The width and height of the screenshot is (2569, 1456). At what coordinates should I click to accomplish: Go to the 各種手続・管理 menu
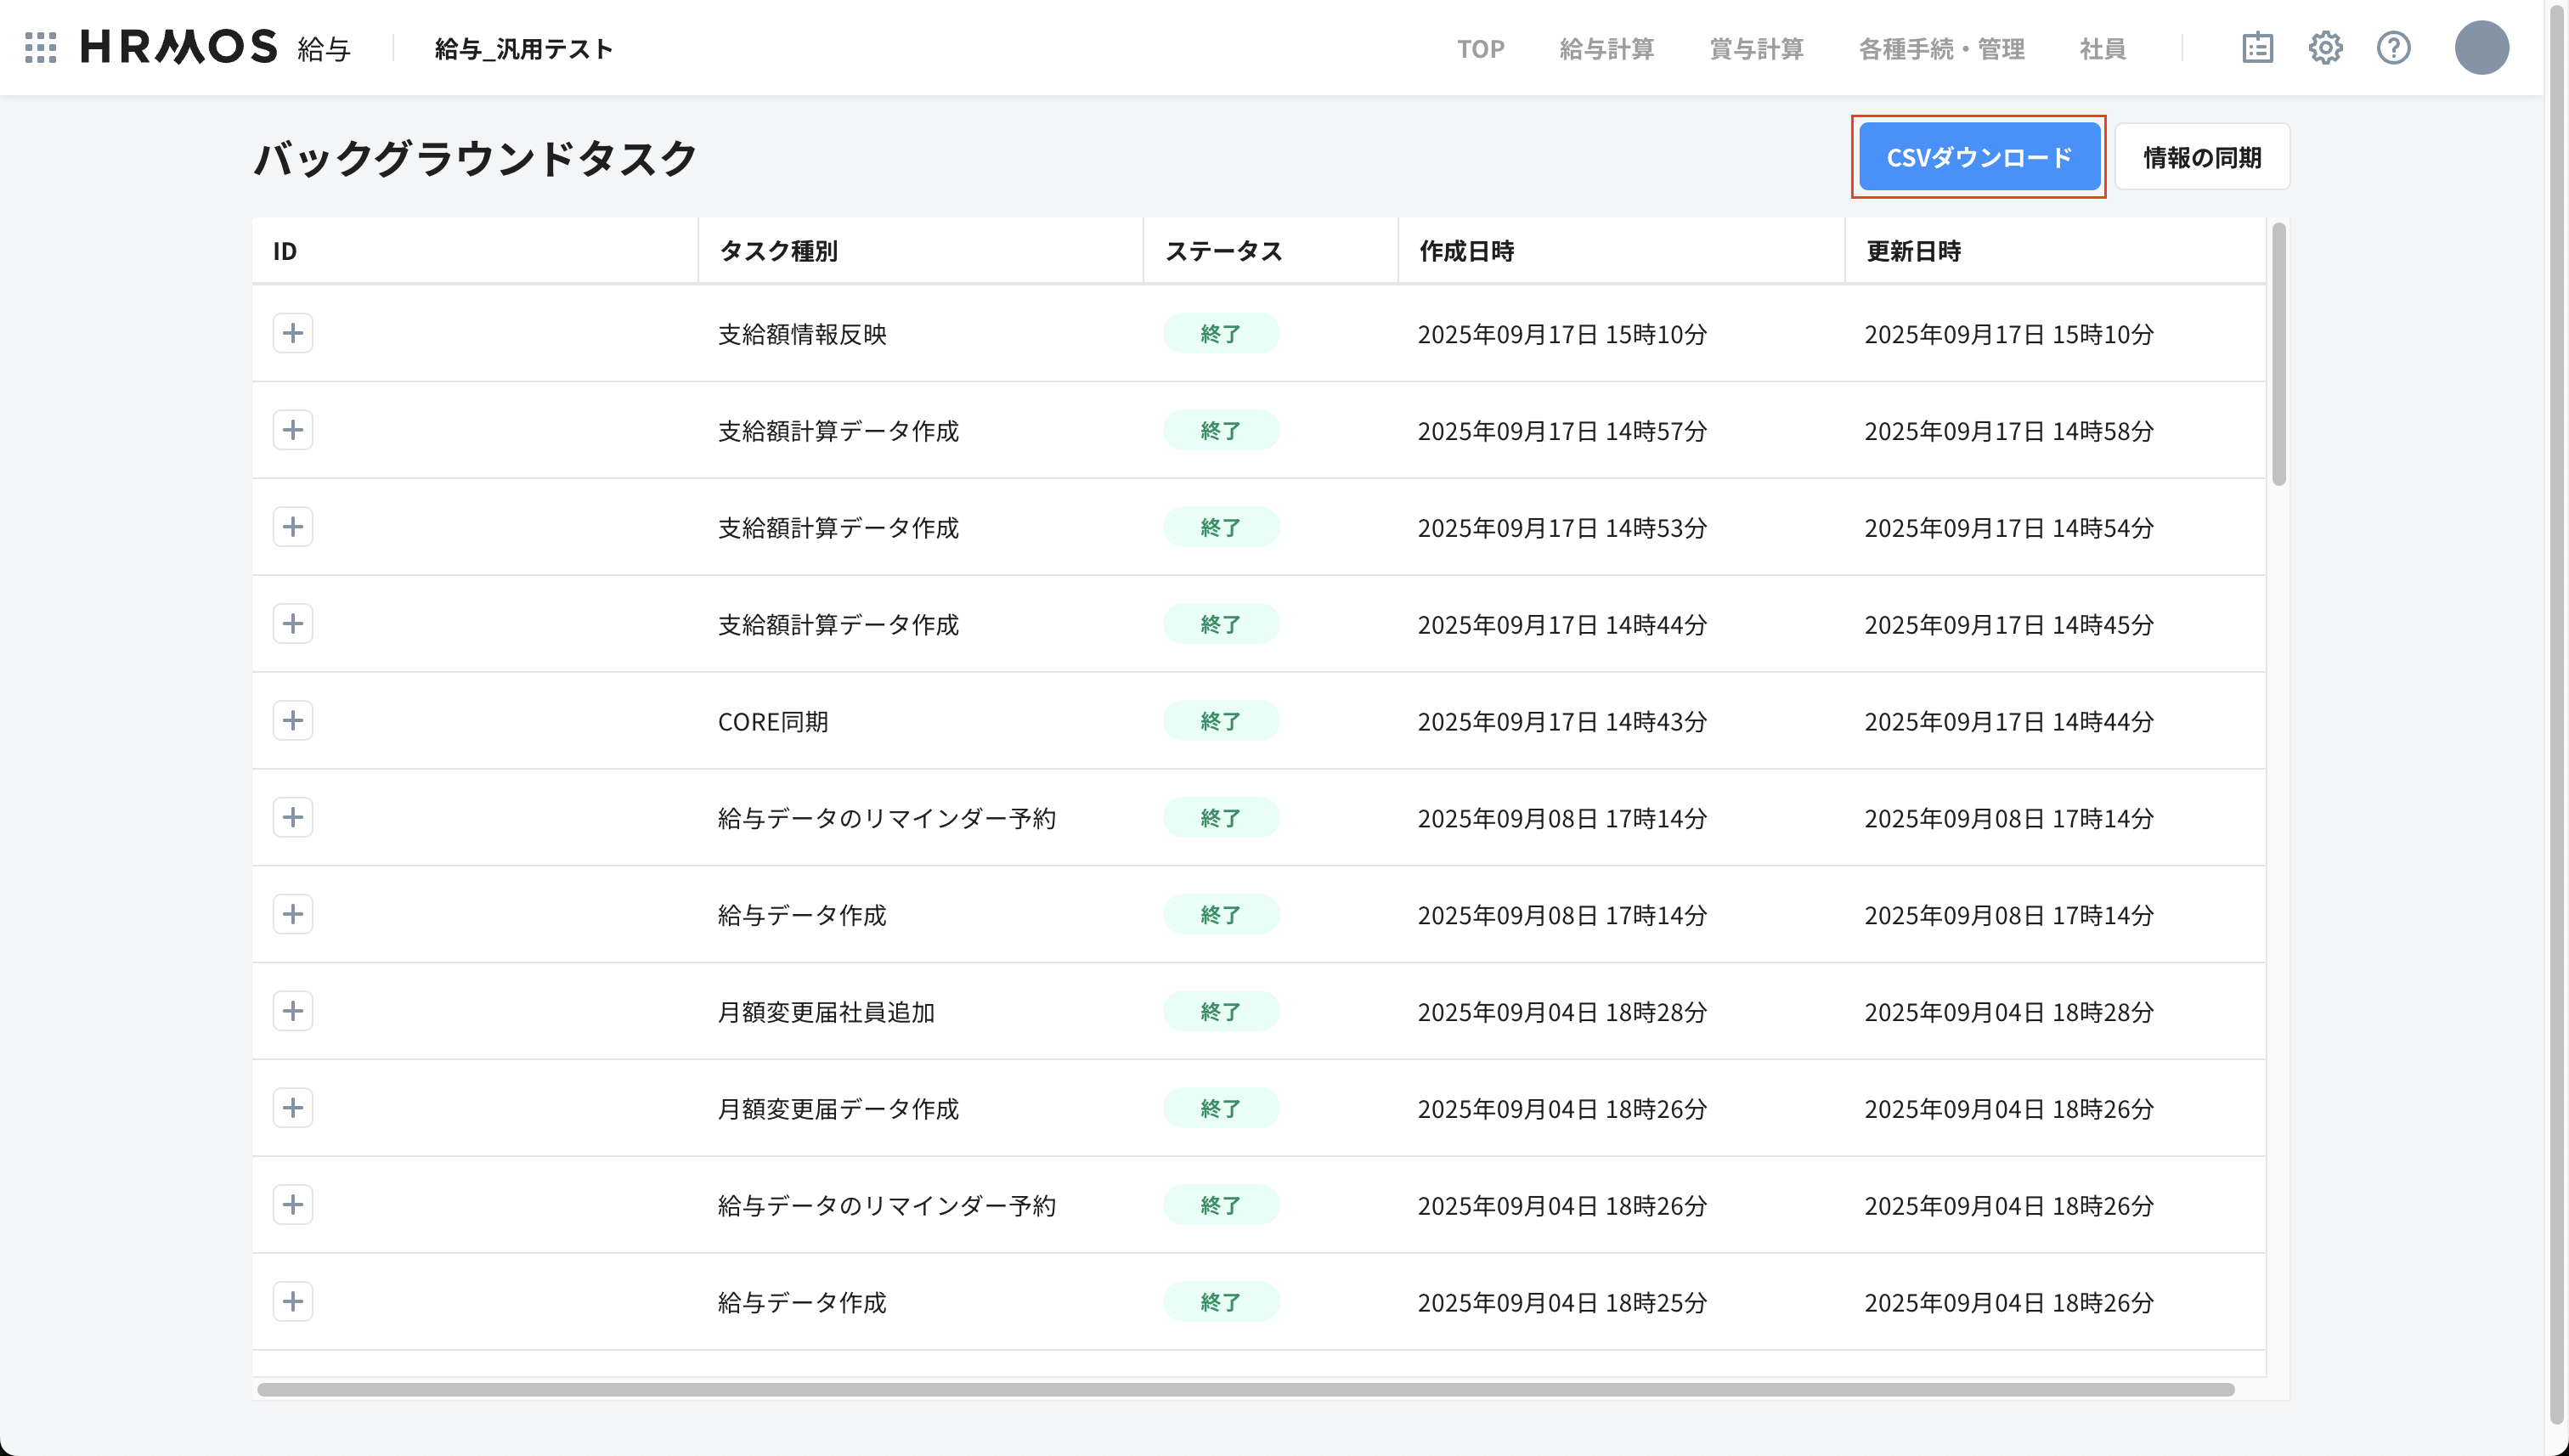[1941, 48]
